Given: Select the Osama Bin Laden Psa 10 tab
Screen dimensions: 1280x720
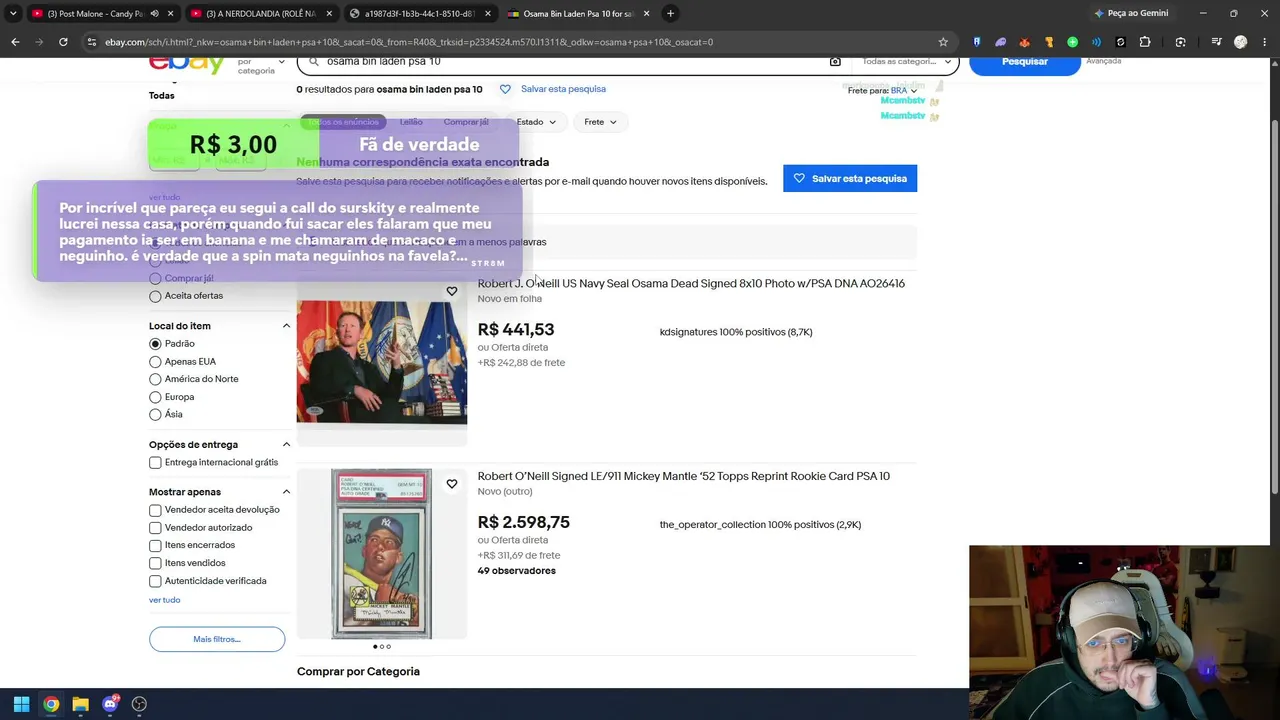Looking at the screenshot, I should (x=578, y=13).
